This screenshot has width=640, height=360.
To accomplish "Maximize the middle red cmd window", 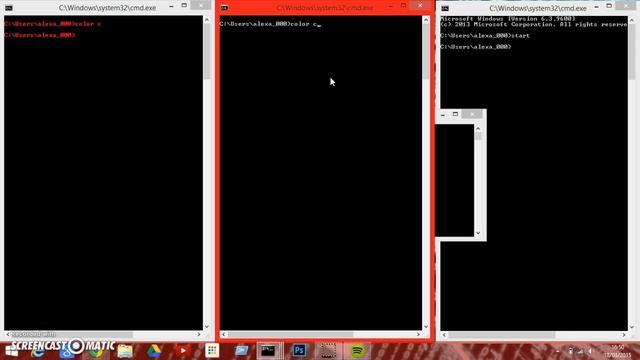I will click(403, 6).
